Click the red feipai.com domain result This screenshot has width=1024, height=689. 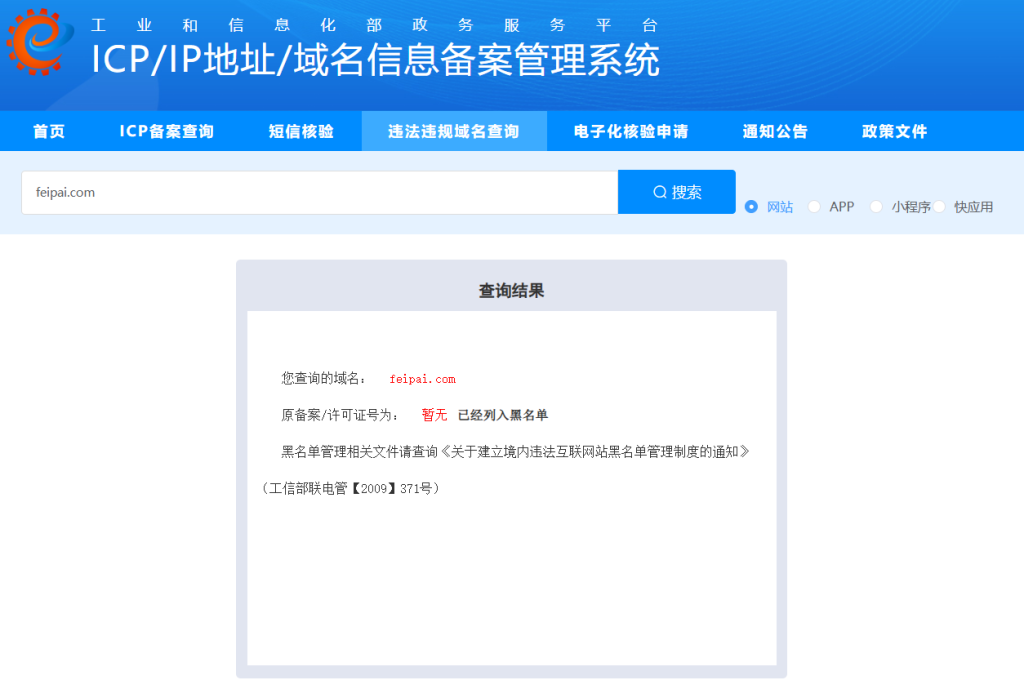(423, 379)
